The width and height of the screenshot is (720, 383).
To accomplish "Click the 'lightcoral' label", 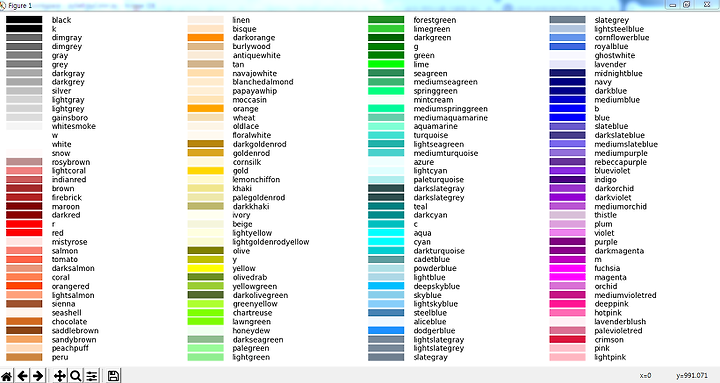I will click(x=68, y=171).
